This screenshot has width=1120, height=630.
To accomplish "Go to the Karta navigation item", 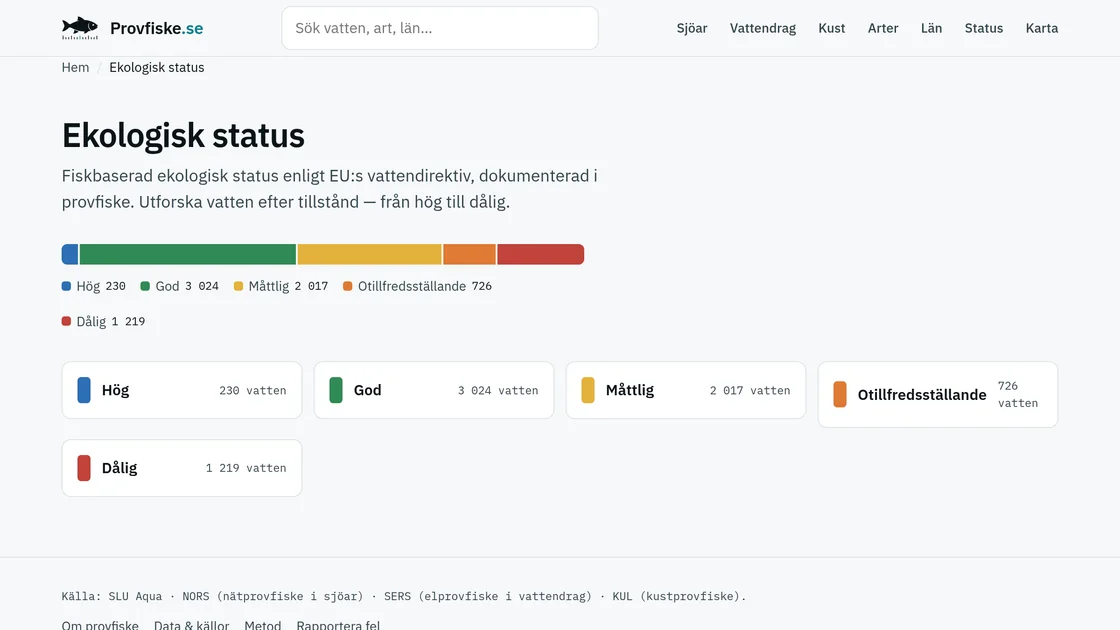I will [1041, 28].
